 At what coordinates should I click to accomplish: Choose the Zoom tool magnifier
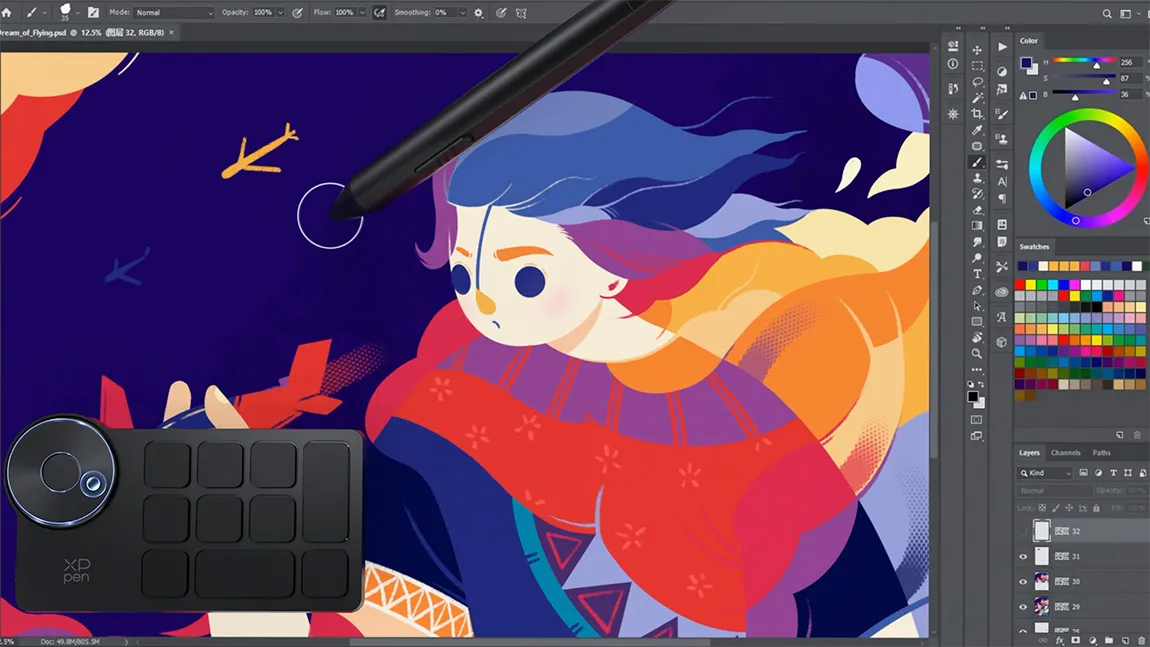click(977, 354)
